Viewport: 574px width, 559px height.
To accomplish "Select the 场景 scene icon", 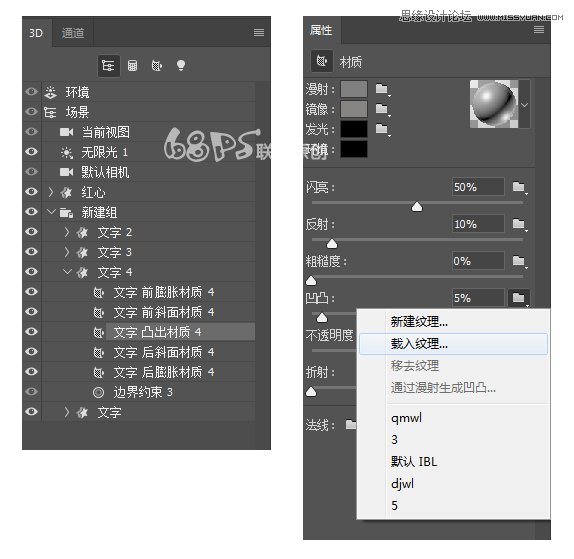I will (x=50, y=112).
